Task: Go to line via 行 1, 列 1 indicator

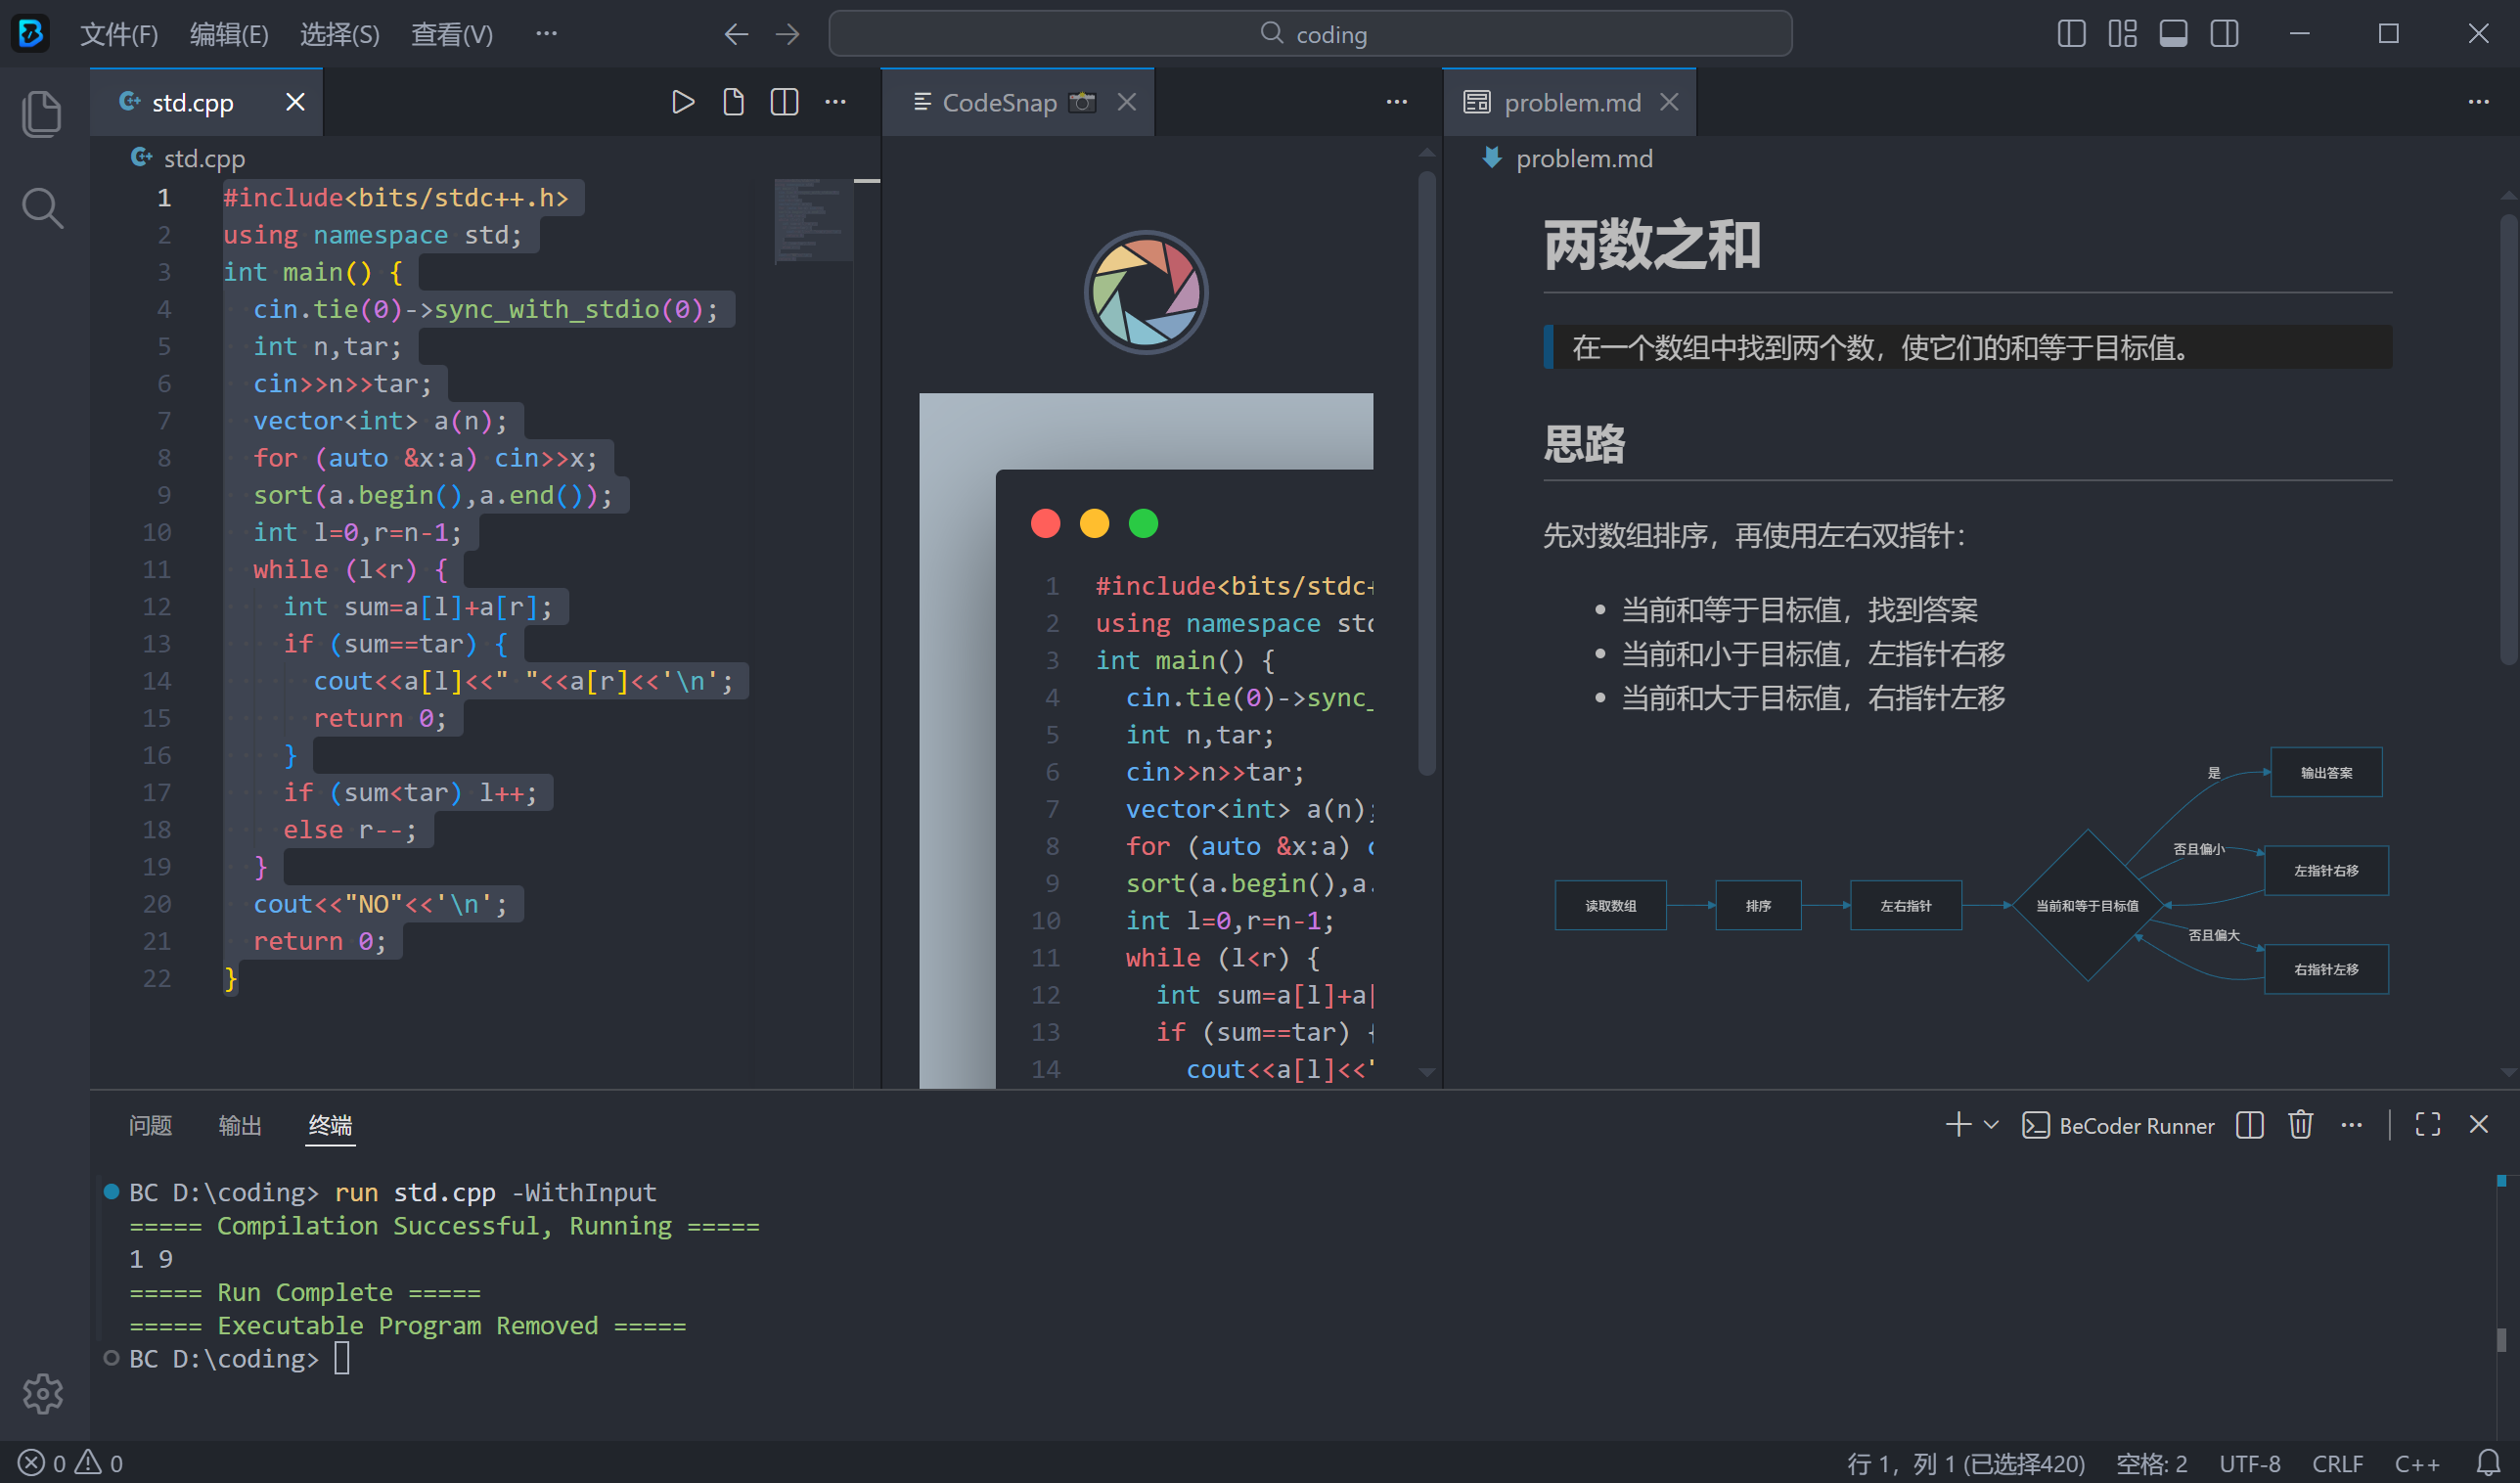Action: [1966, 1464]
